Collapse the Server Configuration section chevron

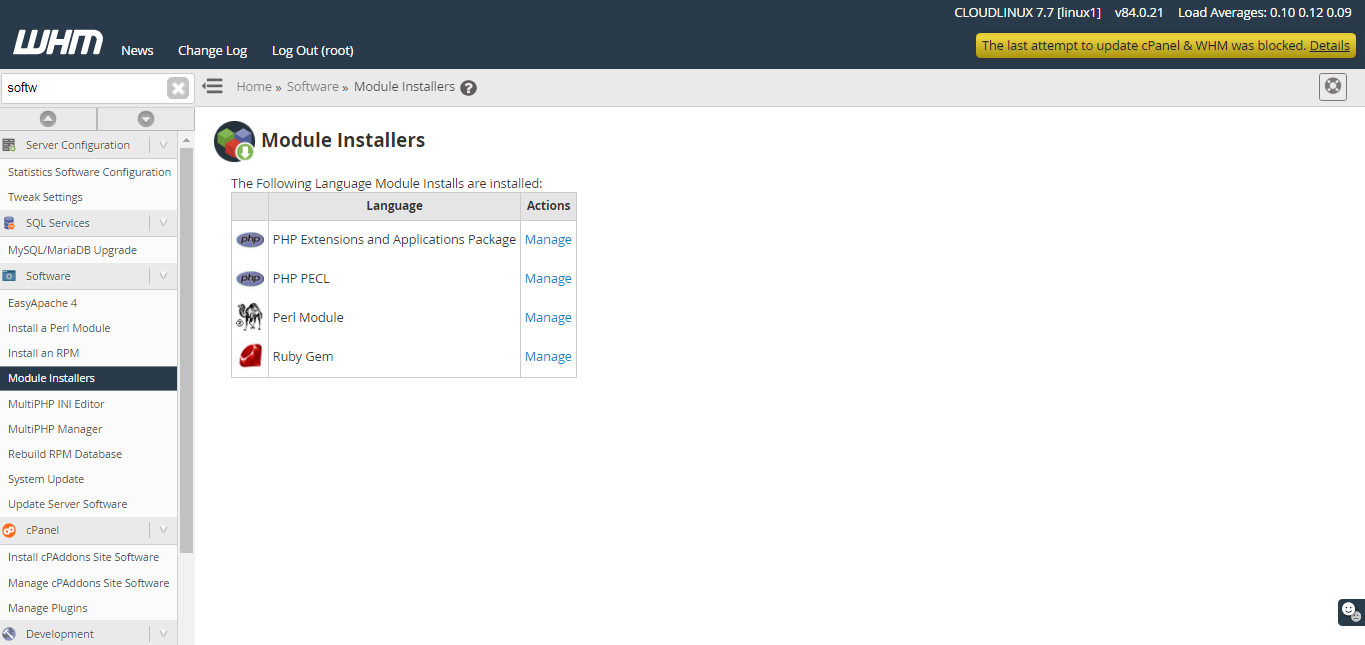click(x=163, y=145)
